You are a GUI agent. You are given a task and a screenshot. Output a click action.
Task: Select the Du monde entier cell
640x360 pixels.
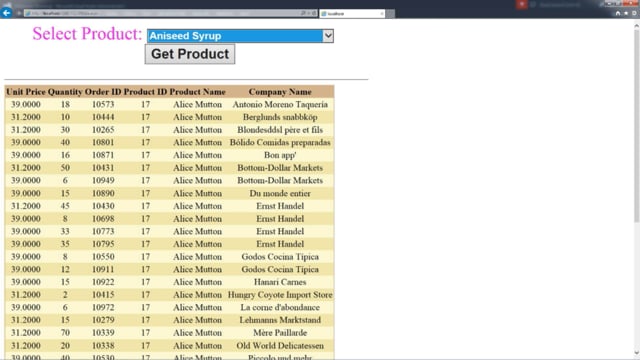coord(280,193)
